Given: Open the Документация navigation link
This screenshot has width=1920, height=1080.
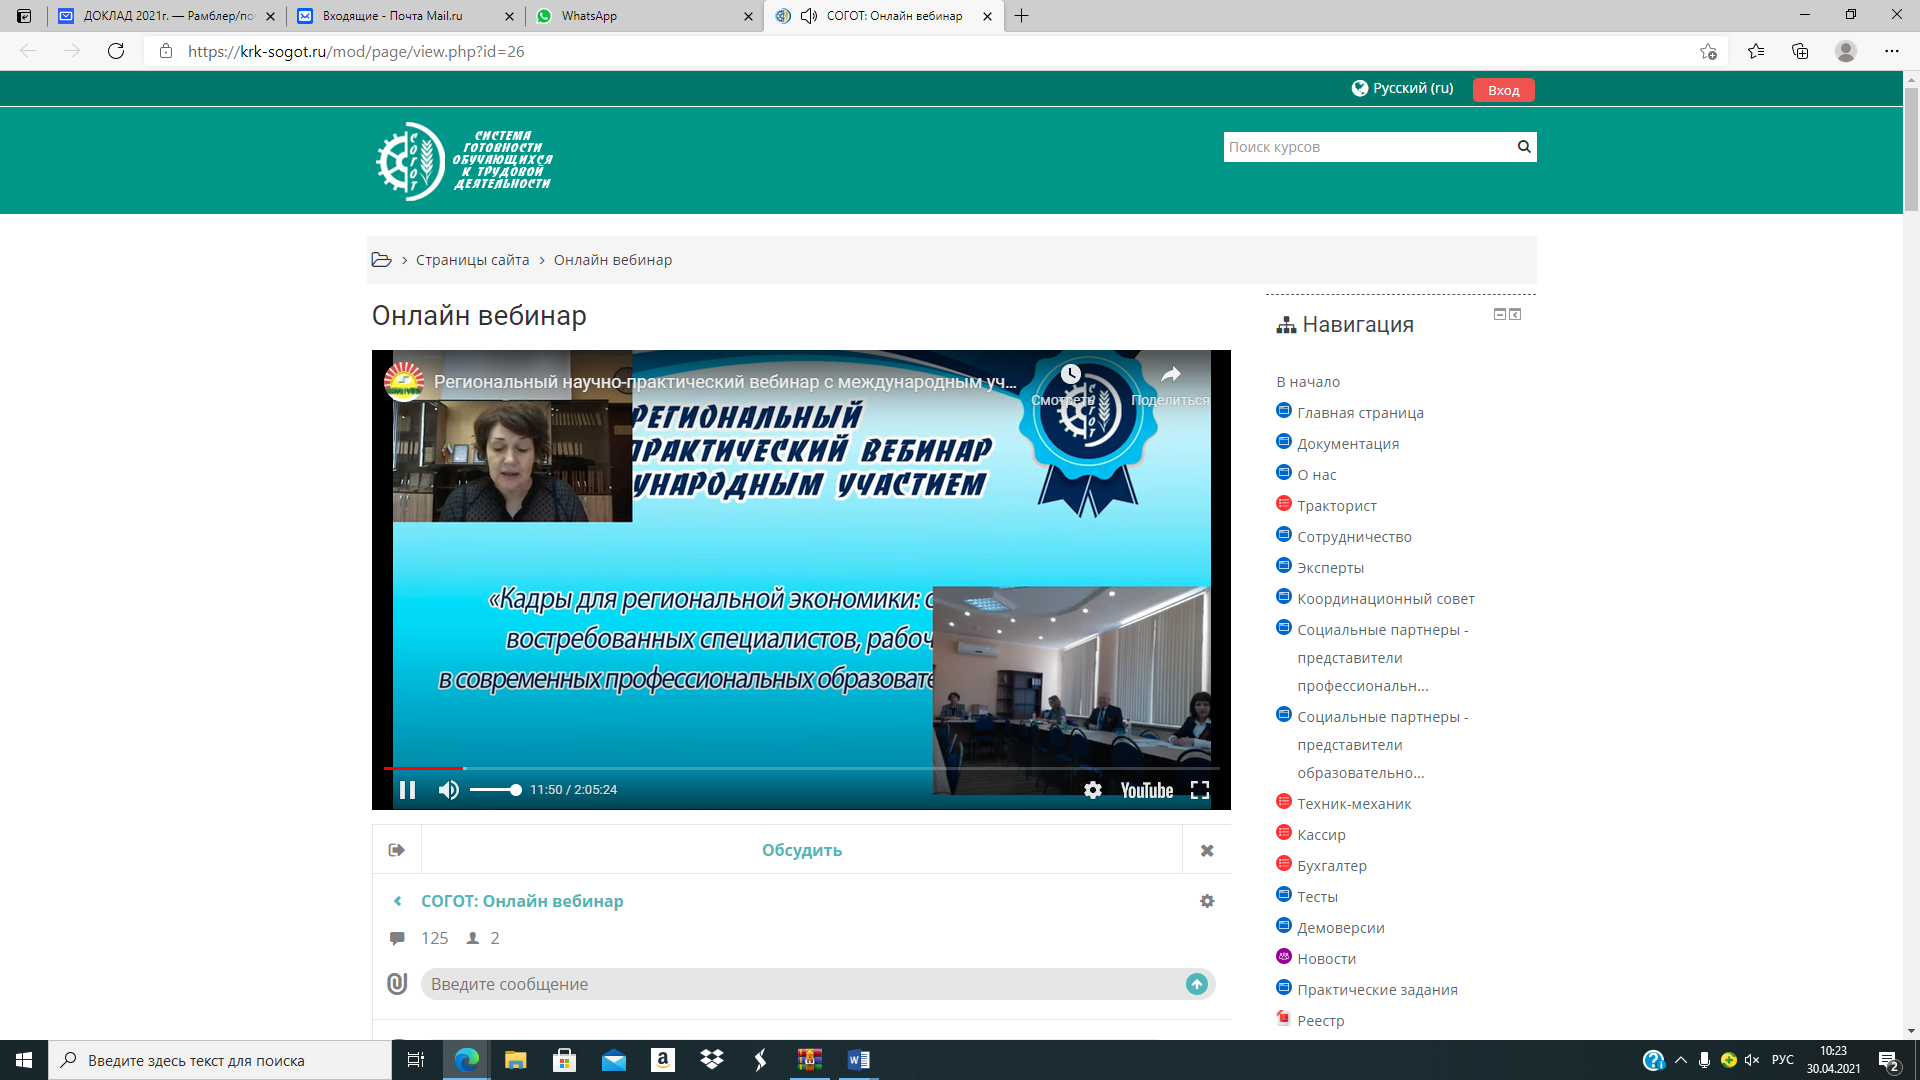Looking at the screenshot, I should [x=1348, y=444].
